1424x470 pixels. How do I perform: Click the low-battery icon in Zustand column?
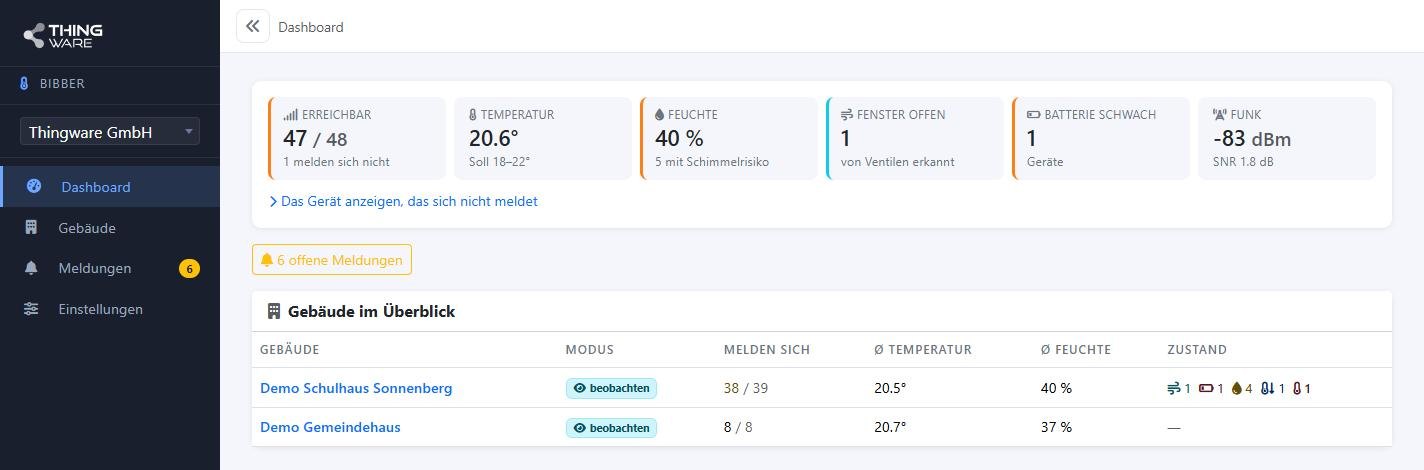1206,388
